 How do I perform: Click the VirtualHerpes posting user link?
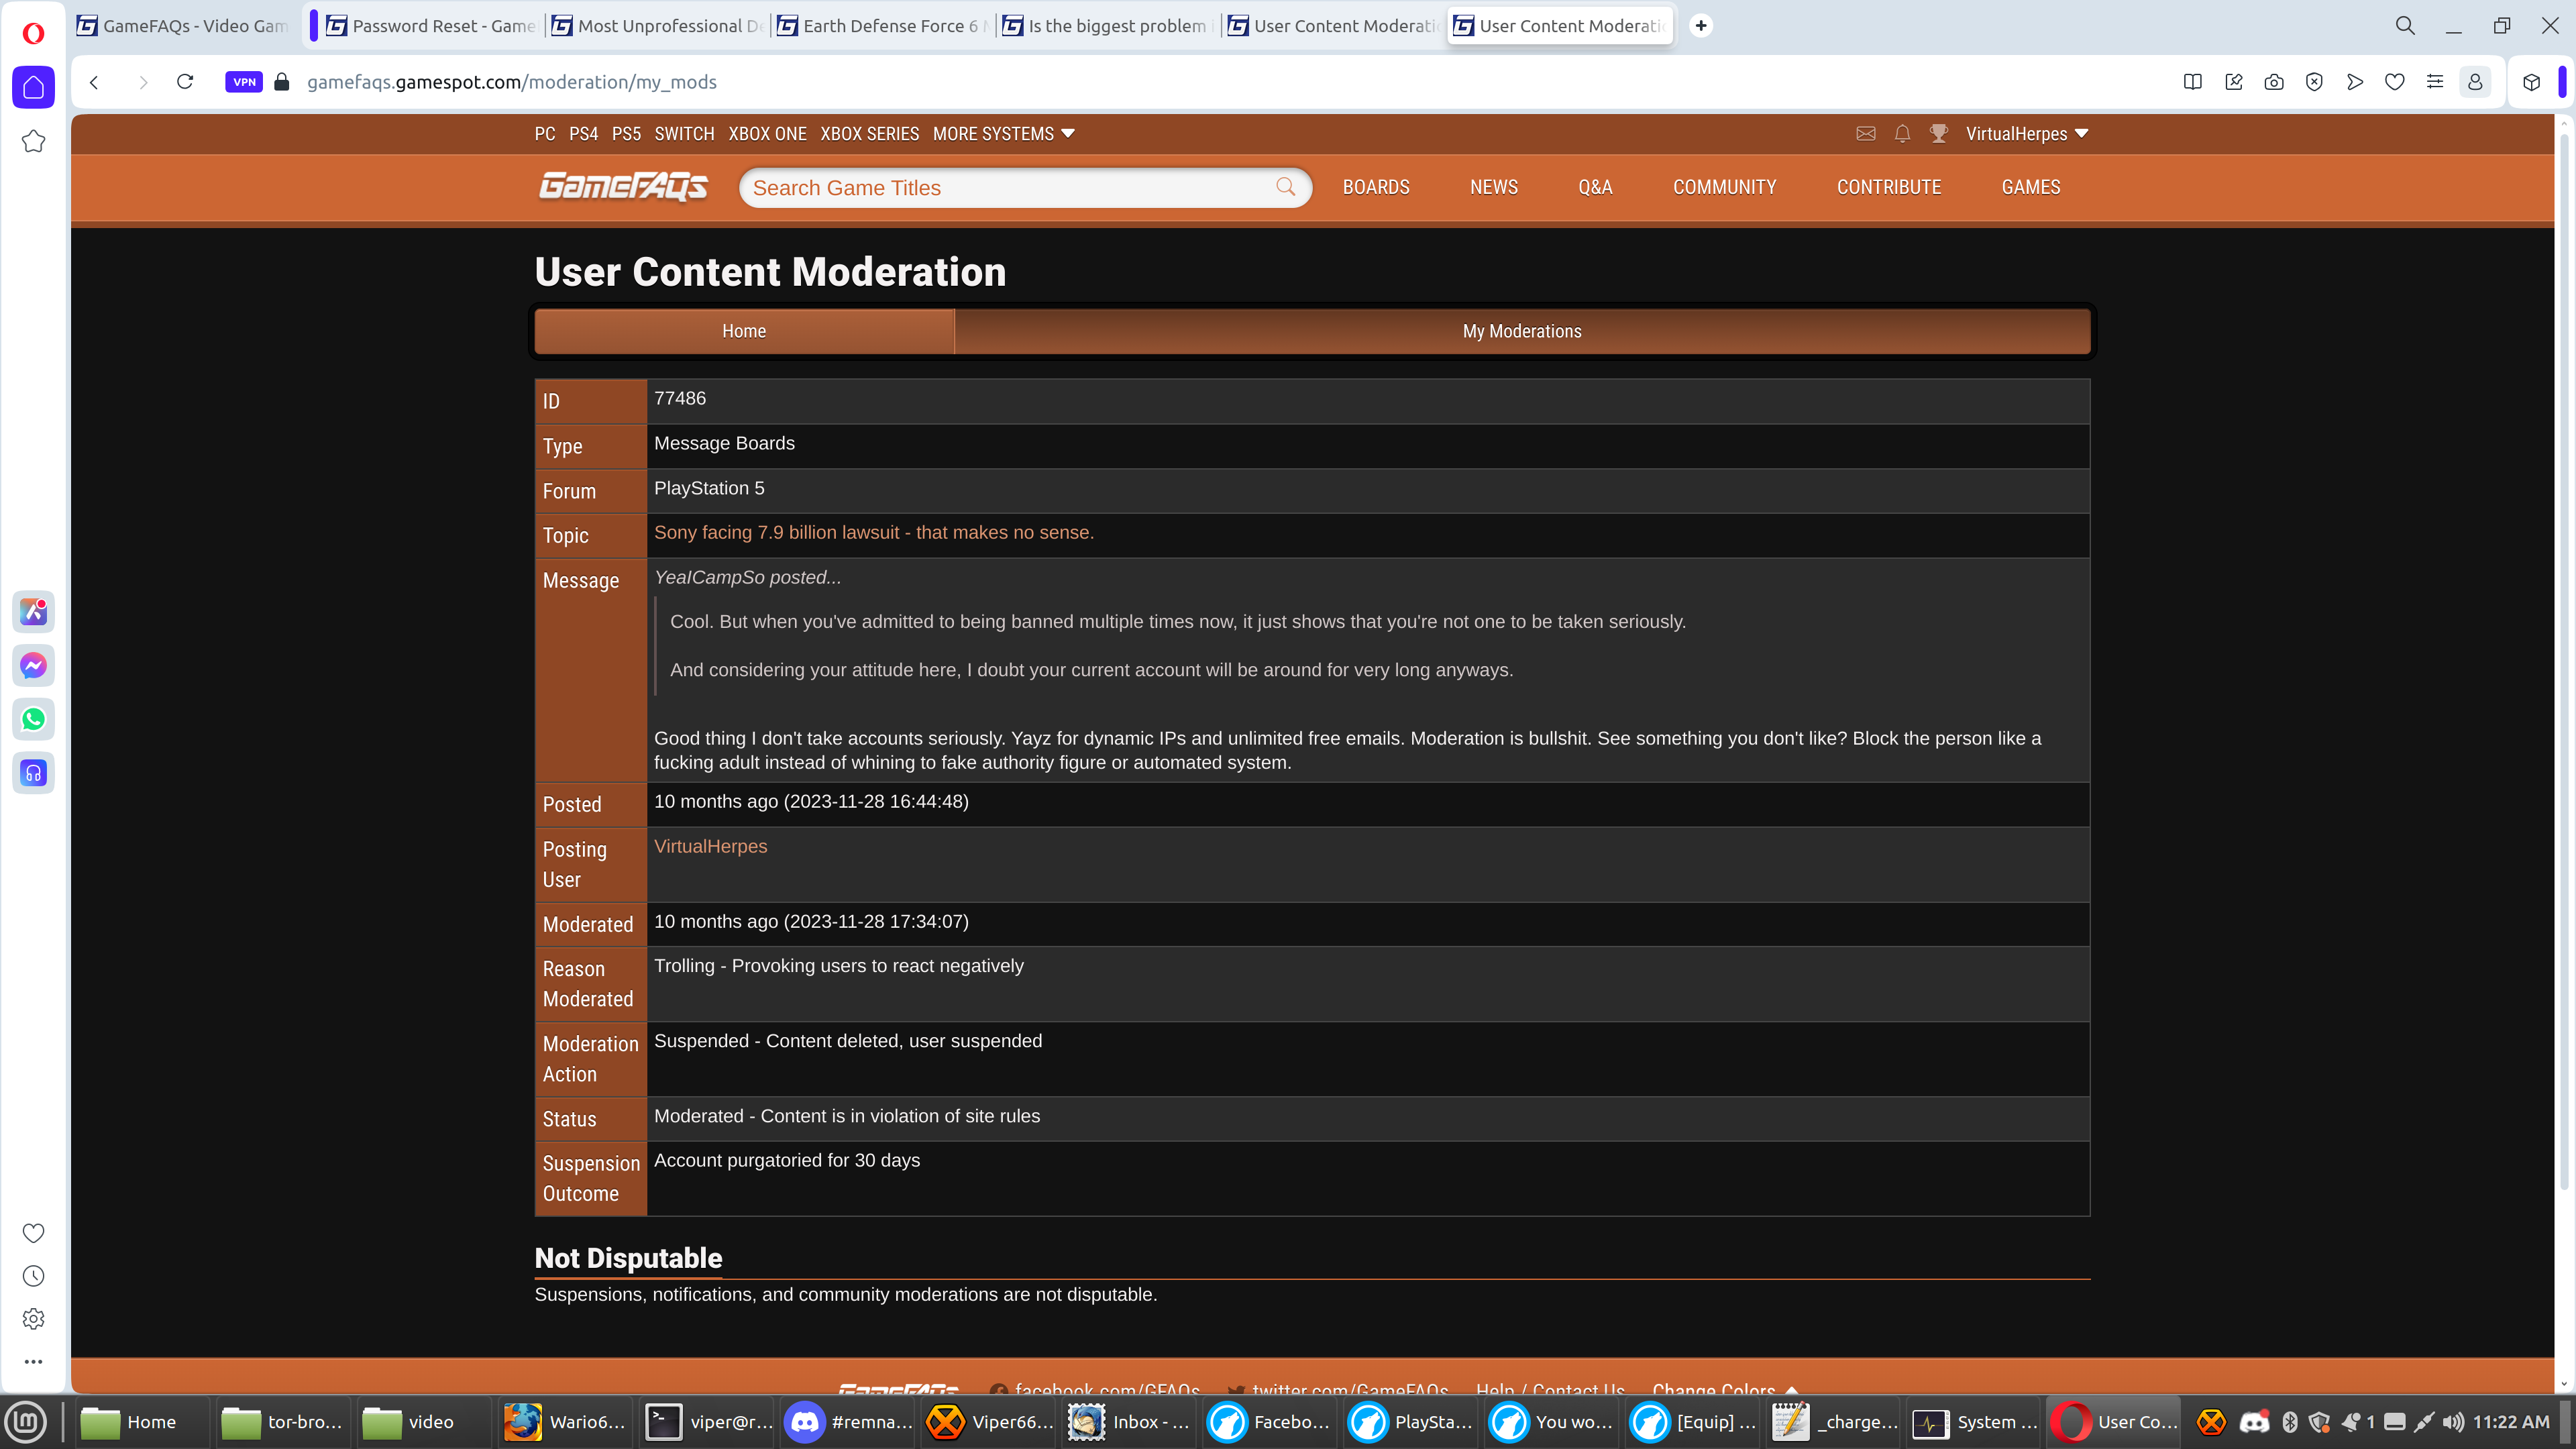[710, 846]
